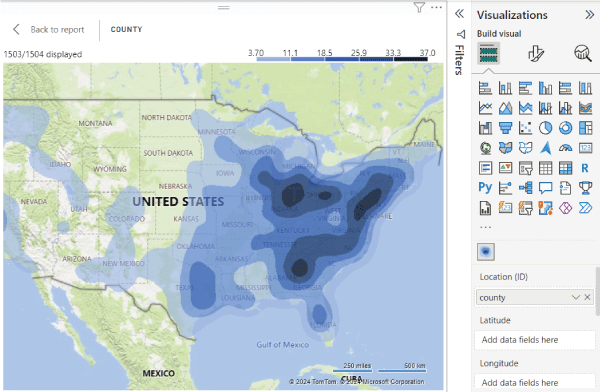The width and height of the screenshot is (600, 392).
Task: Open More options above the map
Action: click(x=436, y=7)
